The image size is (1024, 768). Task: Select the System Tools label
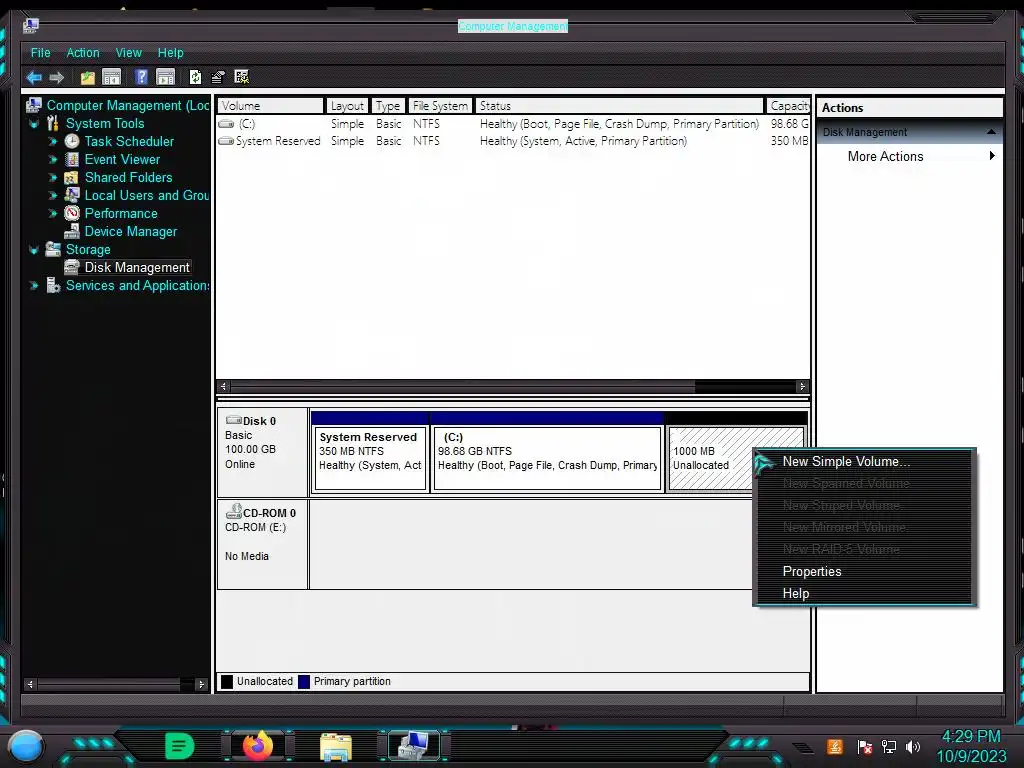(104, 123)
